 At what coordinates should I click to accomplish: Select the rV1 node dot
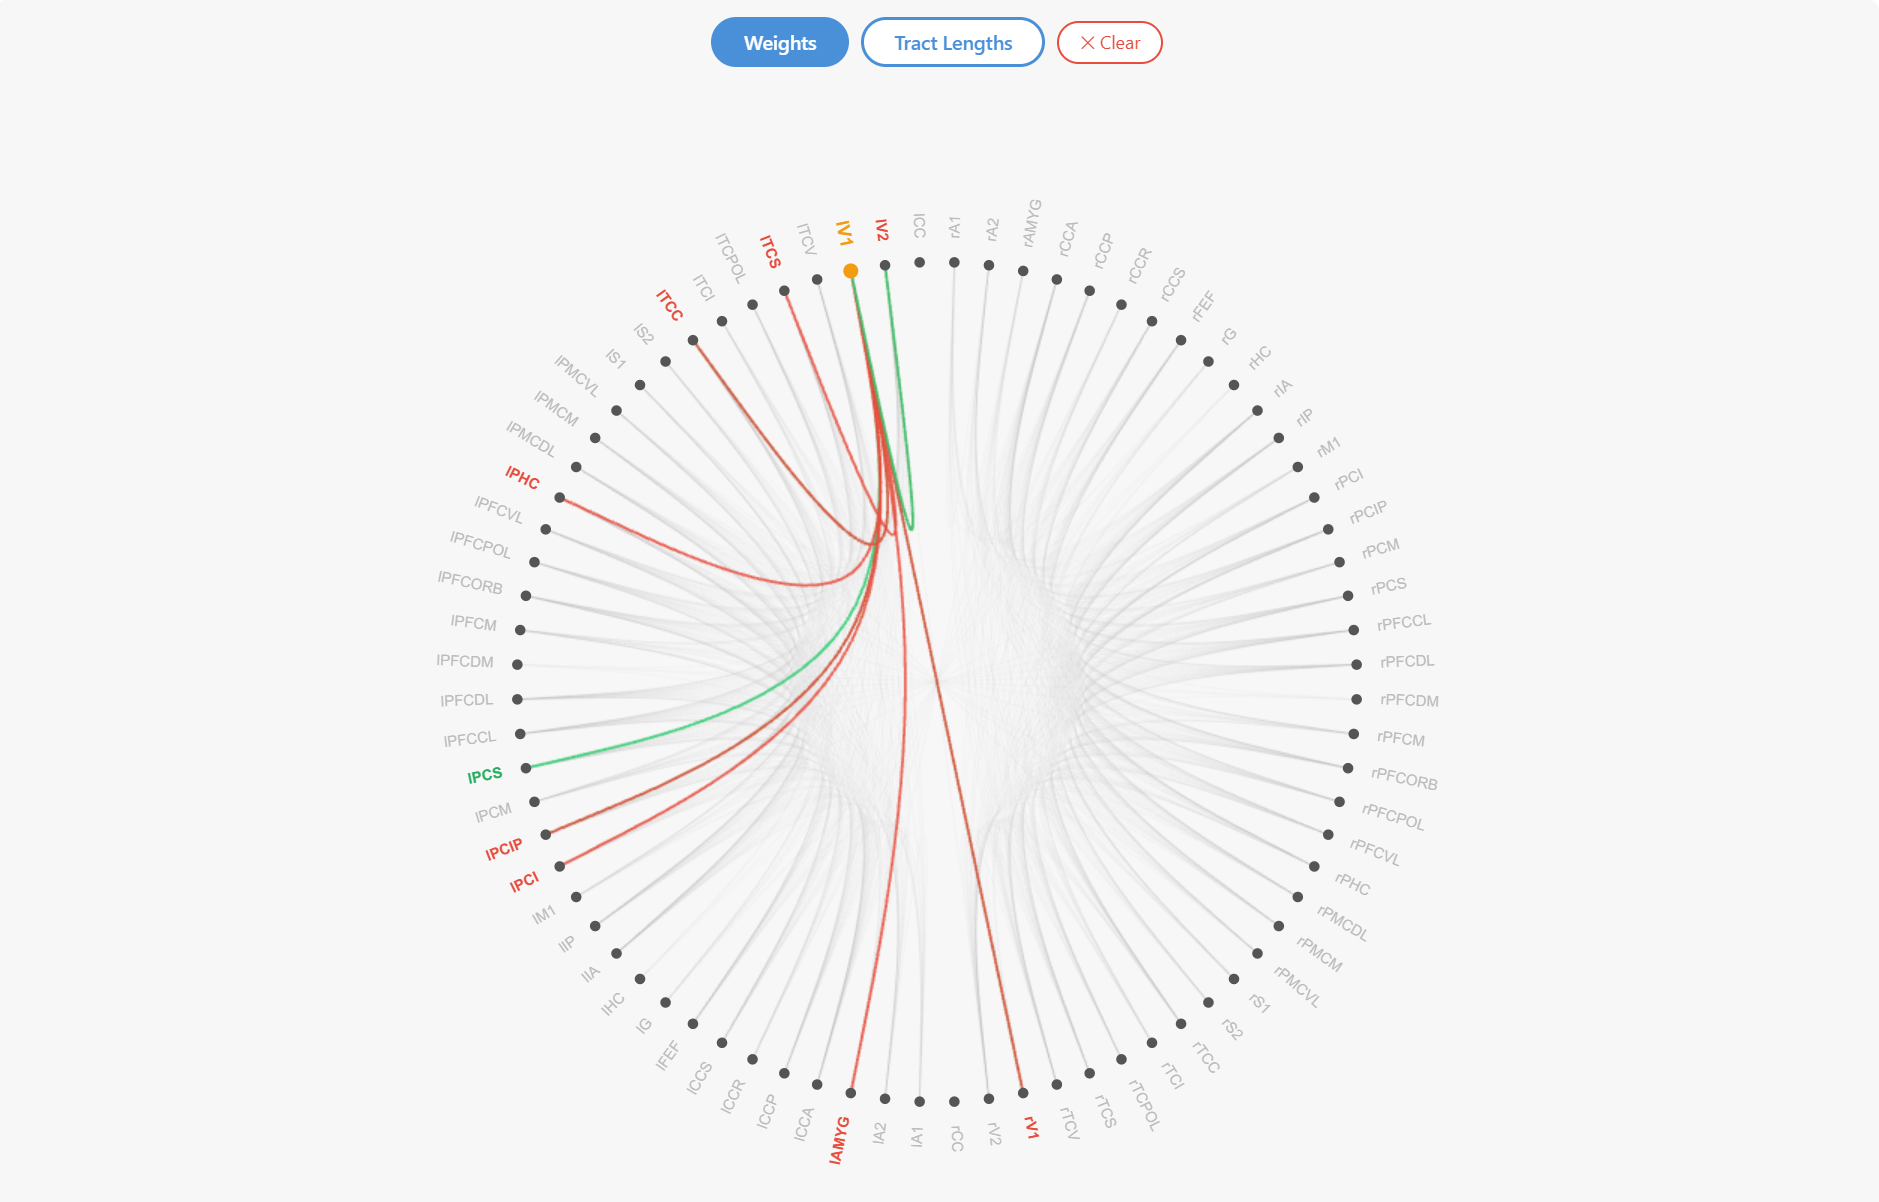pos(1023,1093)
